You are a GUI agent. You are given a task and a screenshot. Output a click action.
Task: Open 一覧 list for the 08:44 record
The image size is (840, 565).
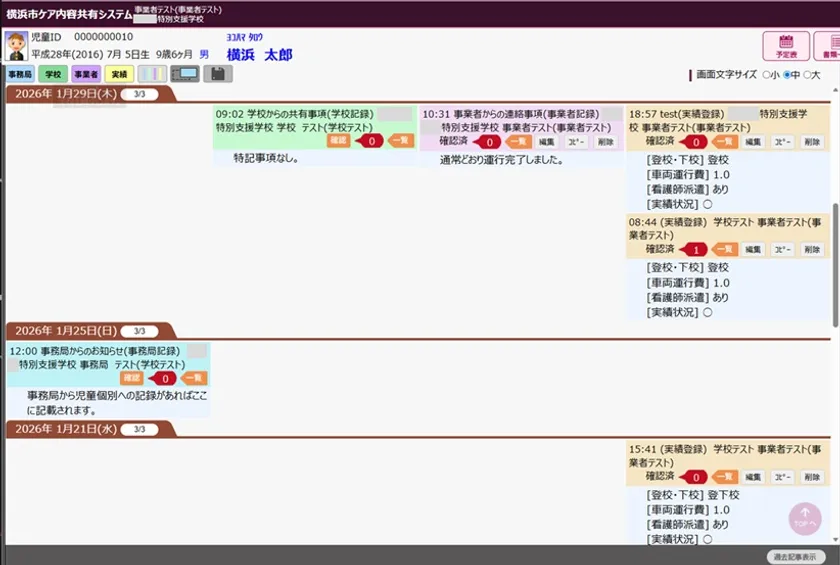pos(724,250)
